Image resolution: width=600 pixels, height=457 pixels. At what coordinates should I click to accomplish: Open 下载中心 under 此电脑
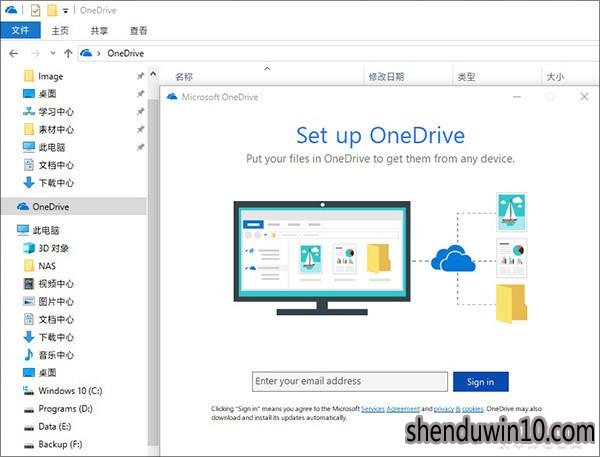[56, 337]
